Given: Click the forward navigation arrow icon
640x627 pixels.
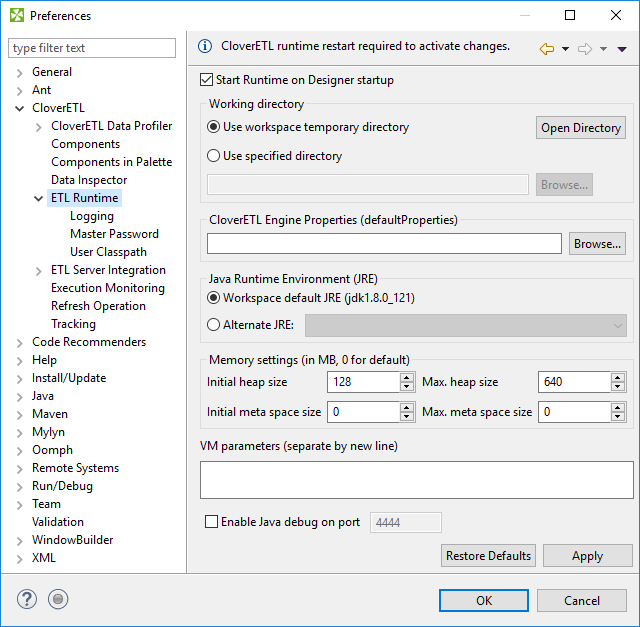Looking at the screenshot, I should pos(585,49).
